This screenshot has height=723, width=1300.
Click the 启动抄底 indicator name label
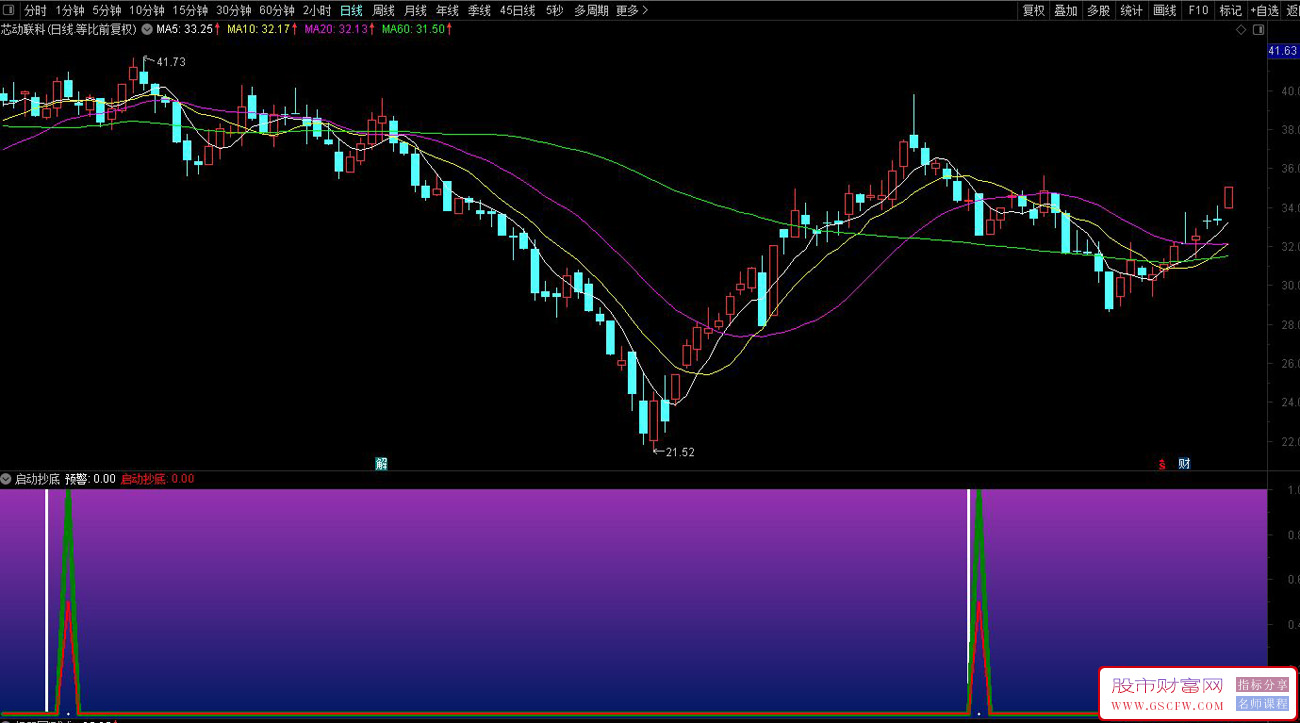[x=37, y=479]
